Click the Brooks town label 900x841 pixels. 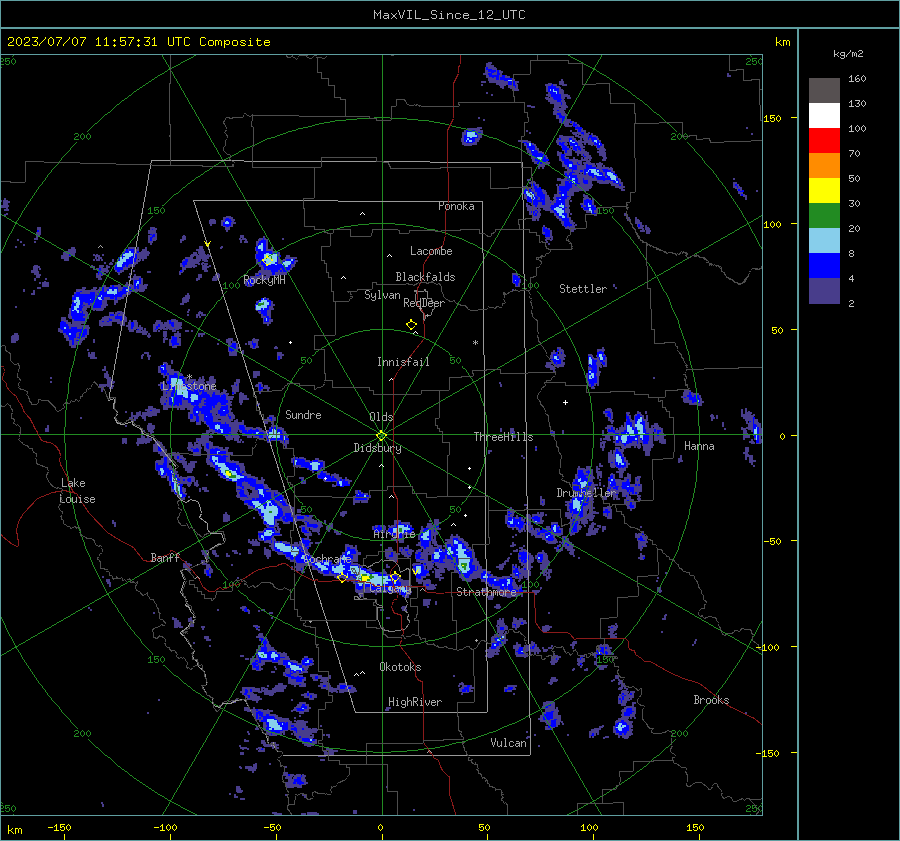pyautogui.click(x=711, y=700)
